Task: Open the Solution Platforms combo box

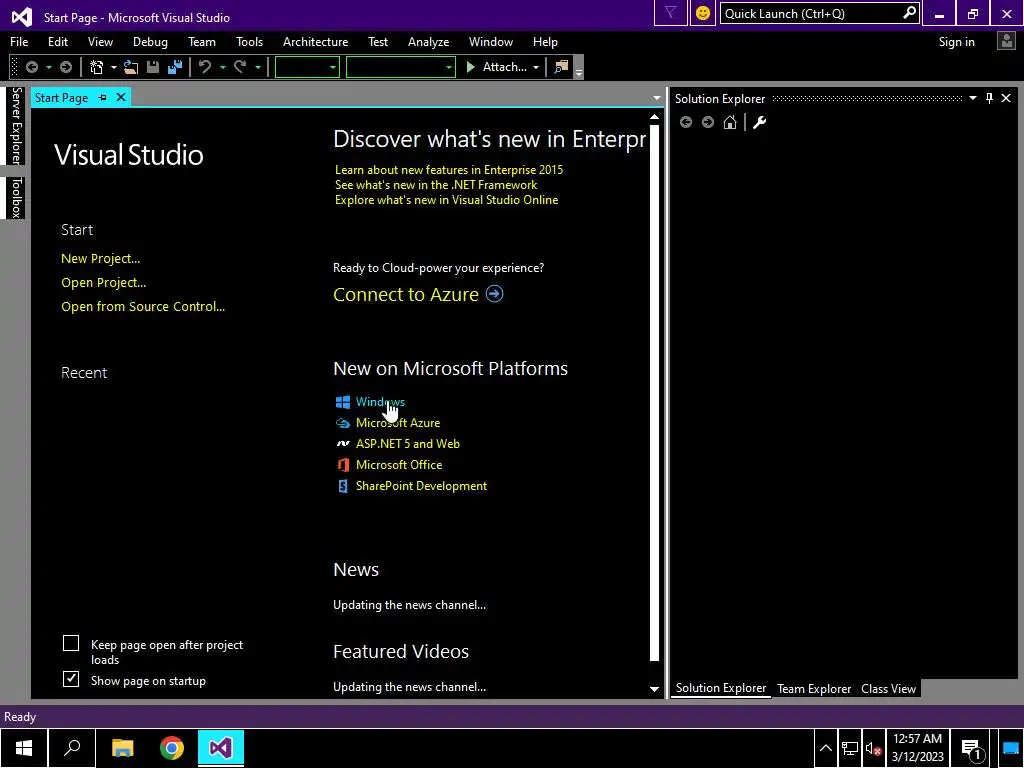Action: (x=400, y=67)
